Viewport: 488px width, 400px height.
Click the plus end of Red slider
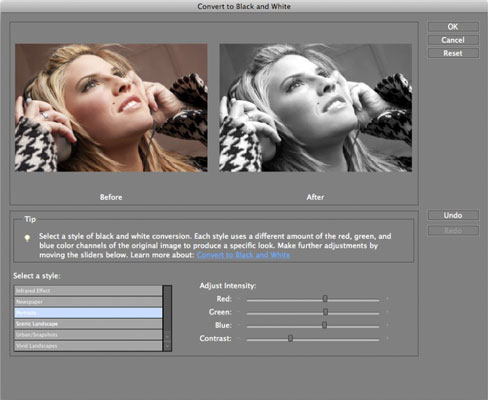[x=387, y=299]
